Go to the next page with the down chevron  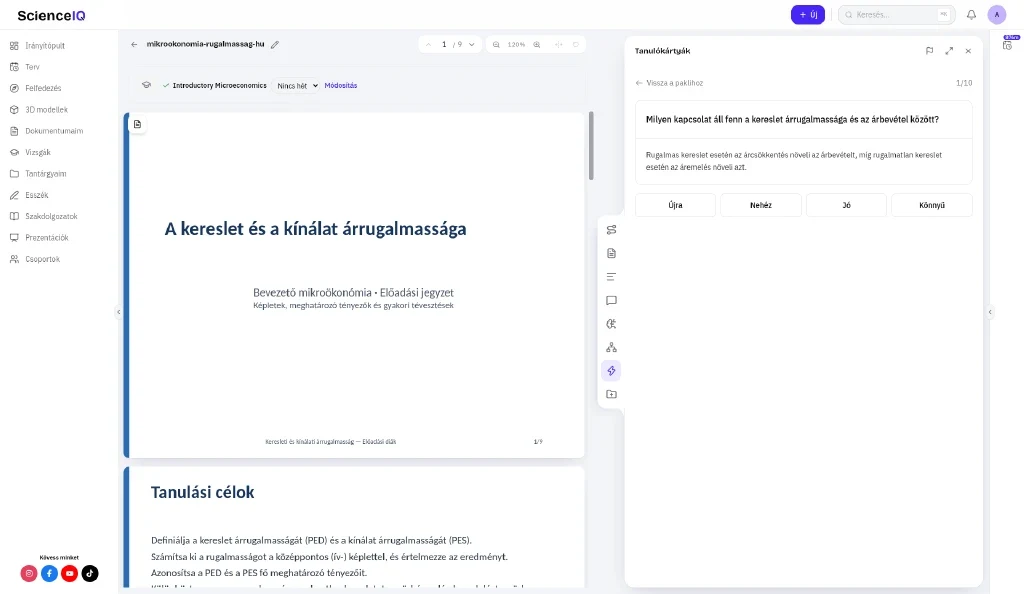(x=472, y=44)
